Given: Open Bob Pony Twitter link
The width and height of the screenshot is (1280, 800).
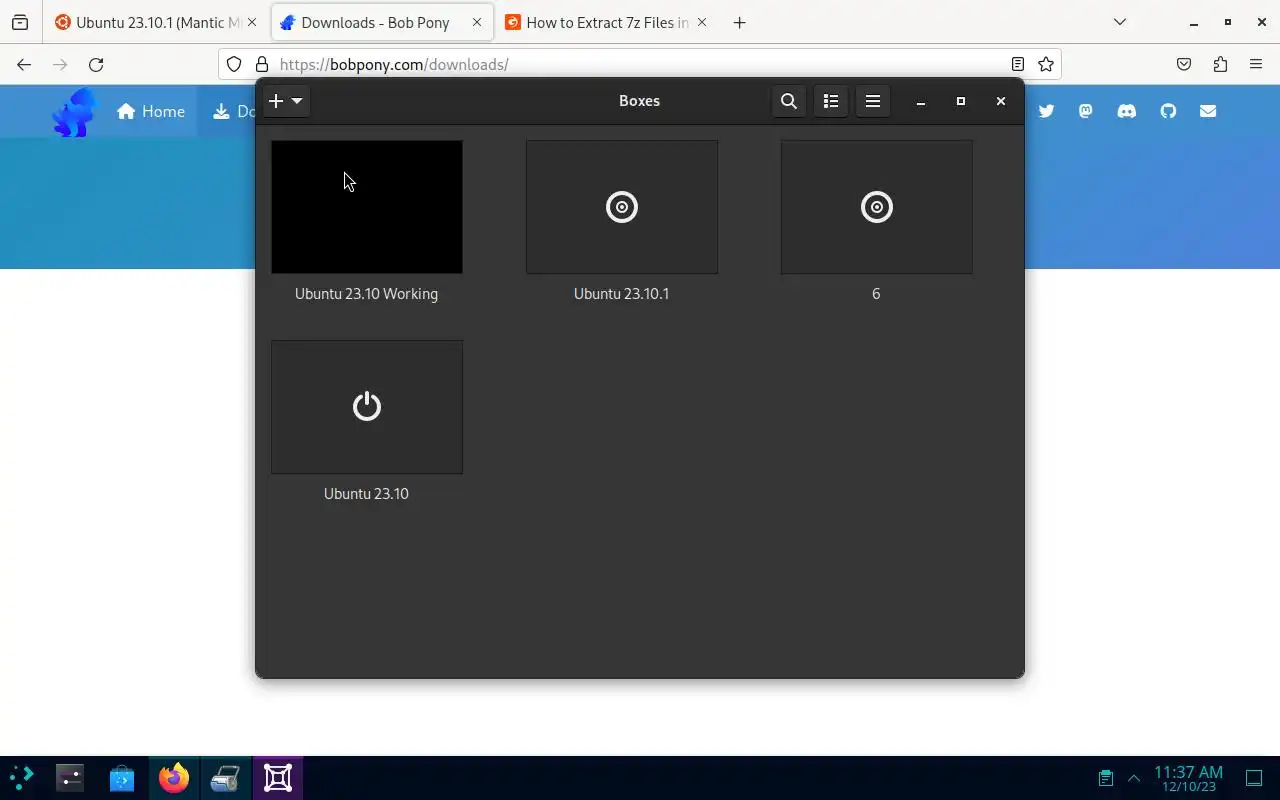Looking at the screenshot, I should pos(1046,111).
